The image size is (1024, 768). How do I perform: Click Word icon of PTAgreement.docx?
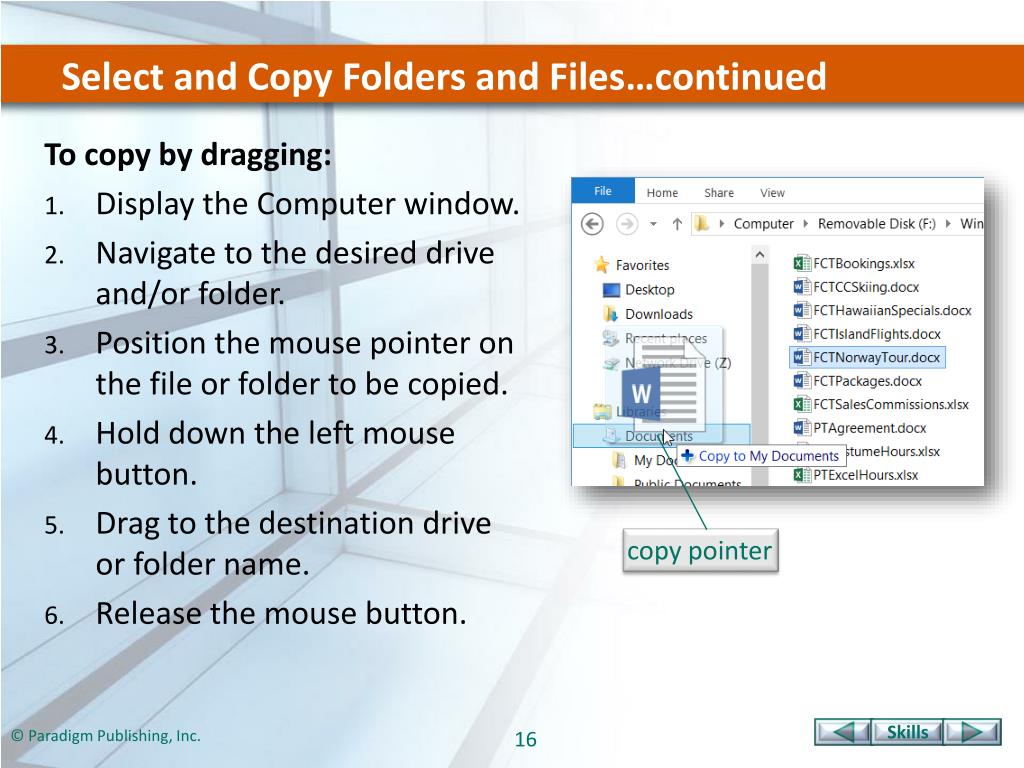(802, 428)
